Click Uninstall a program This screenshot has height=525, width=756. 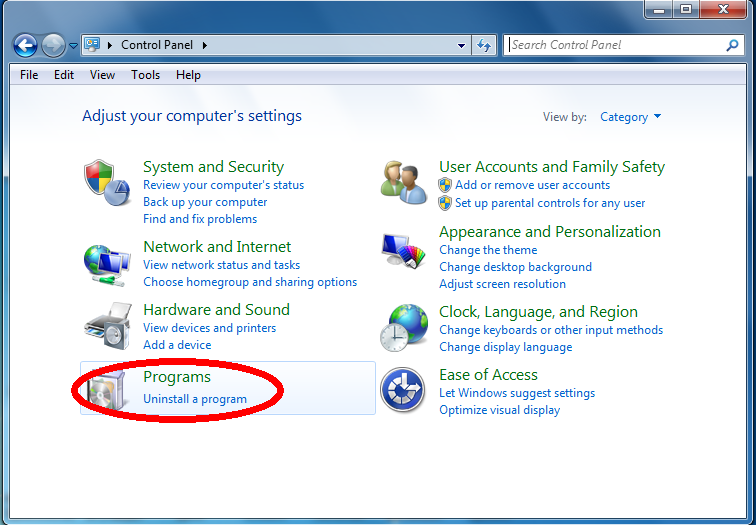[195, 399]
